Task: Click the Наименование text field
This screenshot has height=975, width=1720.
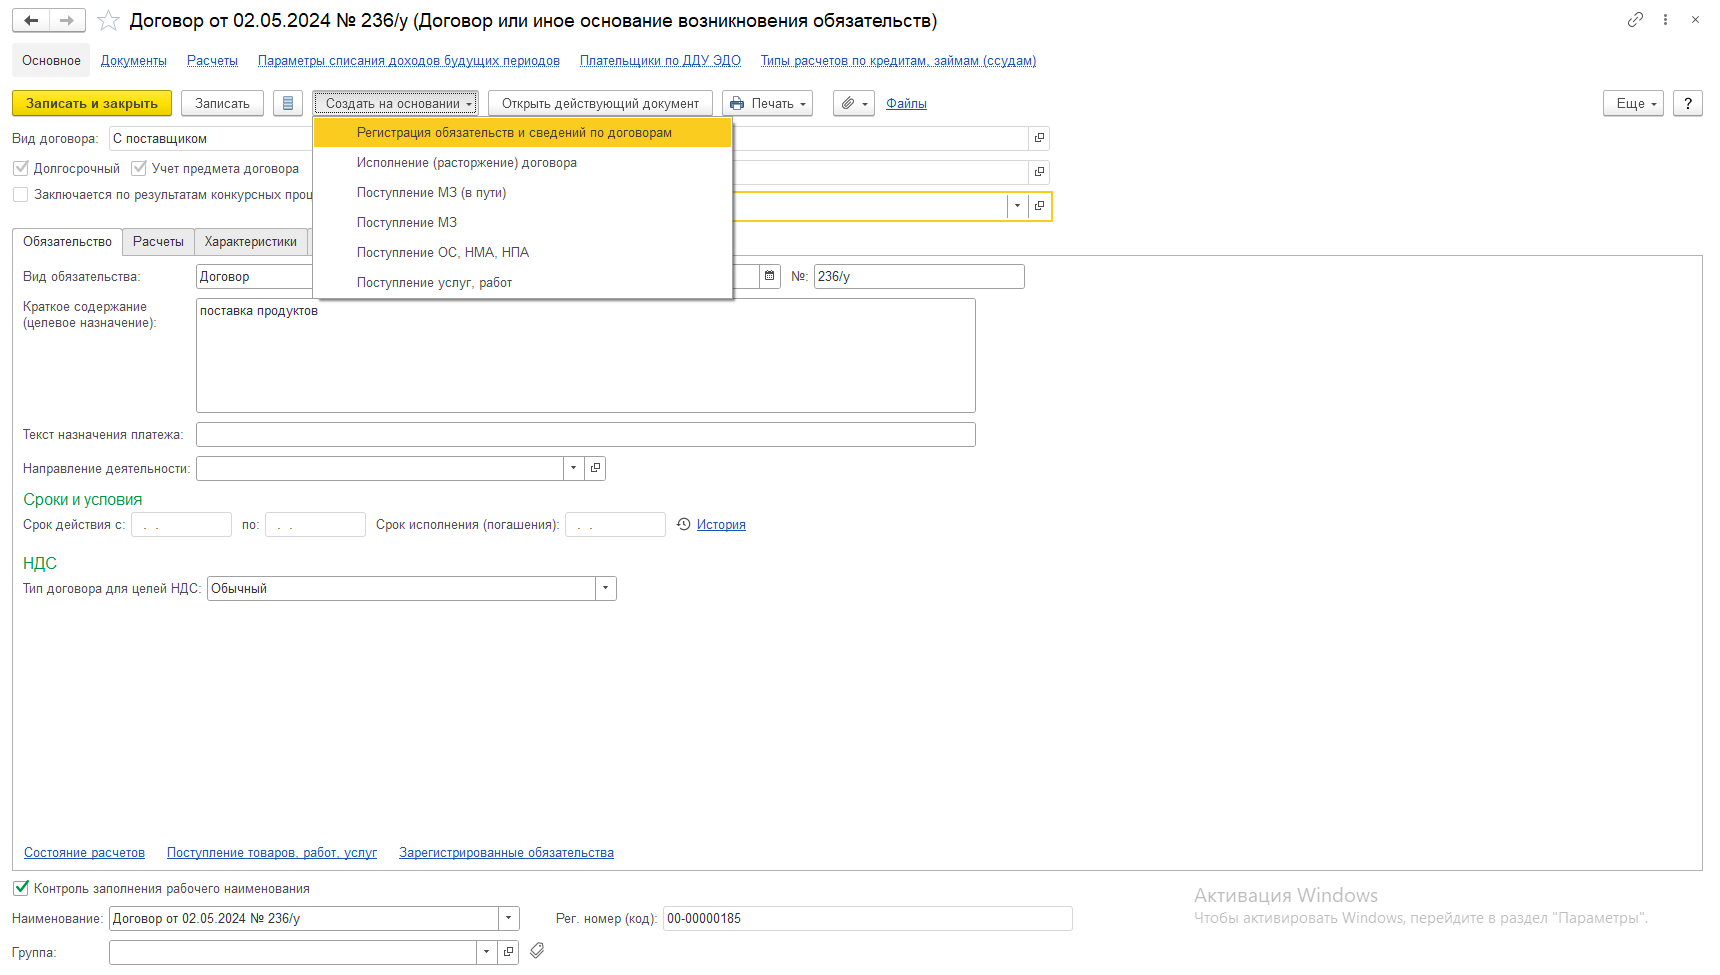Action: [x=304, y=918]
